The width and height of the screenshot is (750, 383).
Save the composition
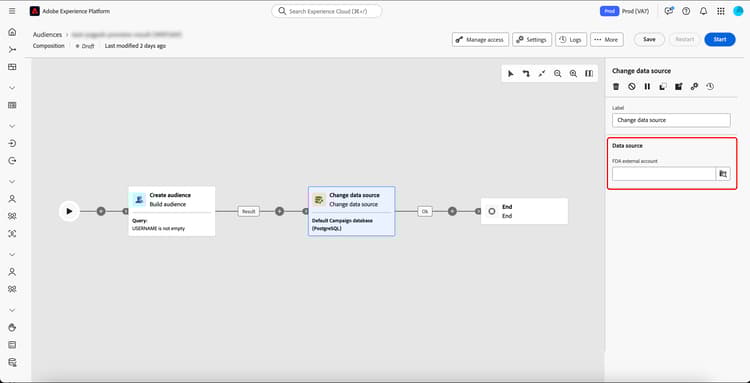point(649,39)
